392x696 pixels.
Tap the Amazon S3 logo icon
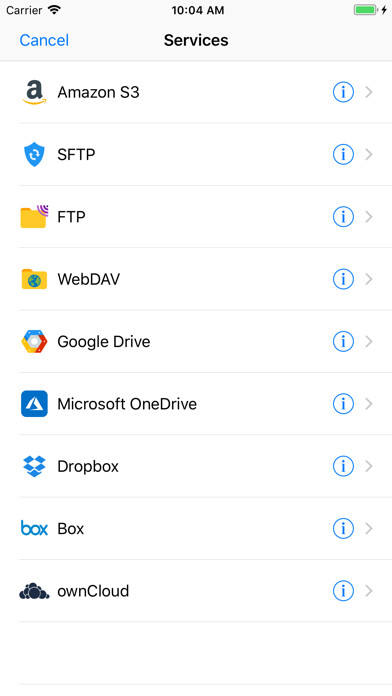point(34,92)
